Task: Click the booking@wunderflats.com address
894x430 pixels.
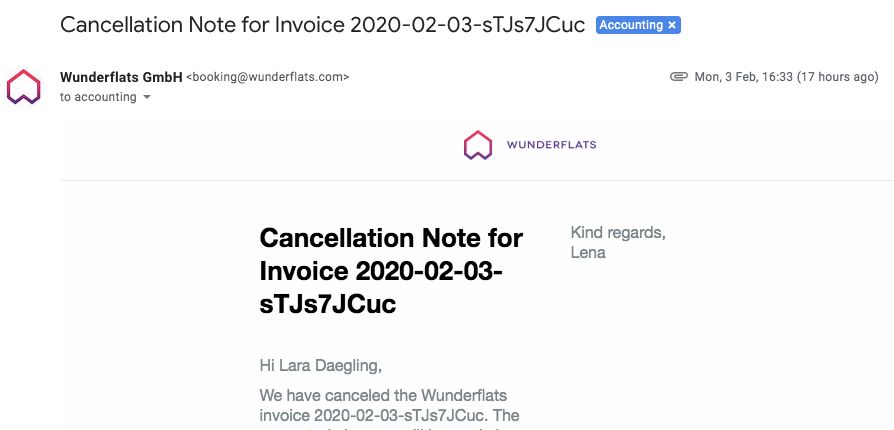Action: coord(267,77)
